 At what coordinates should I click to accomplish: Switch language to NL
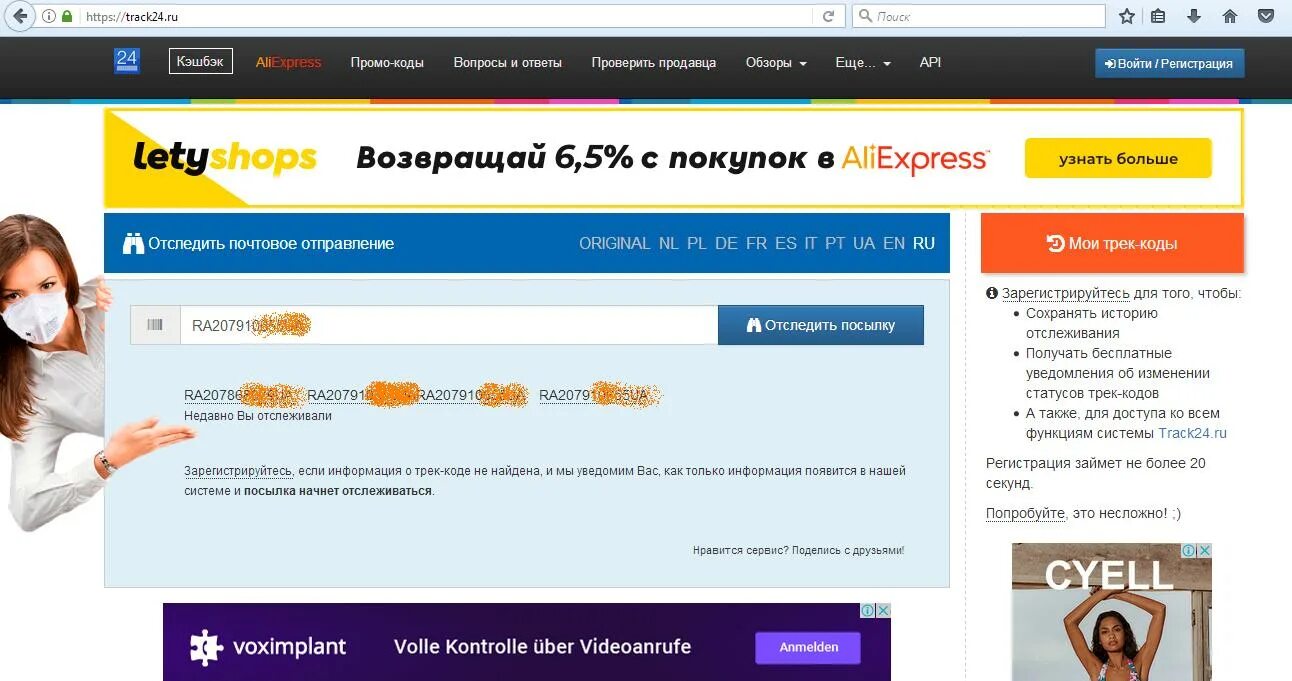(x=668, y=243)
